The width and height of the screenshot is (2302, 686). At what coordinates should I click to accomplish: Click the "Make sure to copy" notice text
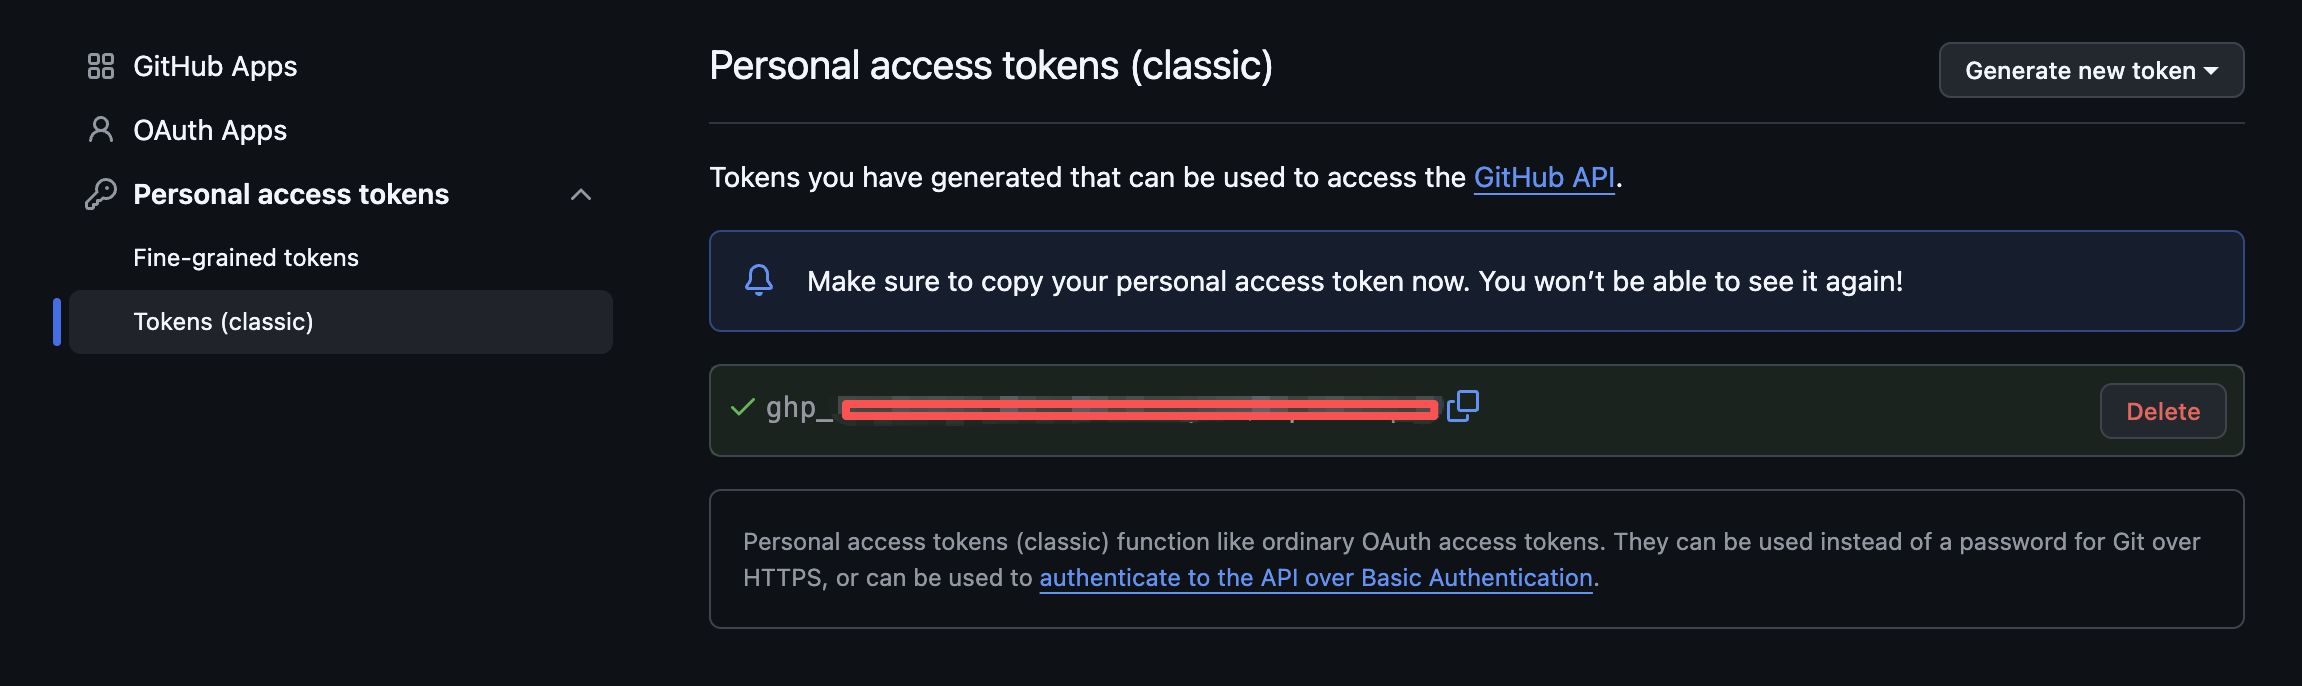click(x=1354, y=281)
